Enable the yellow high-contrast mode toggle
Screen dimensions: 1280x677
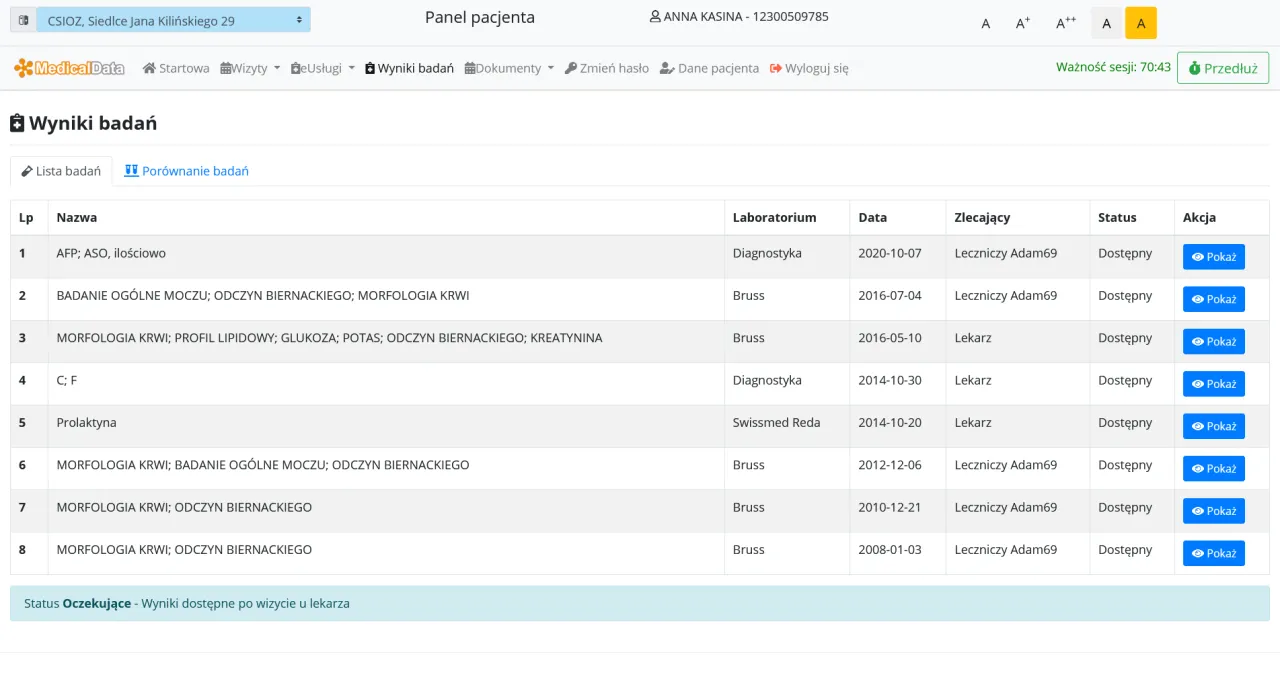click(1141, 22)
